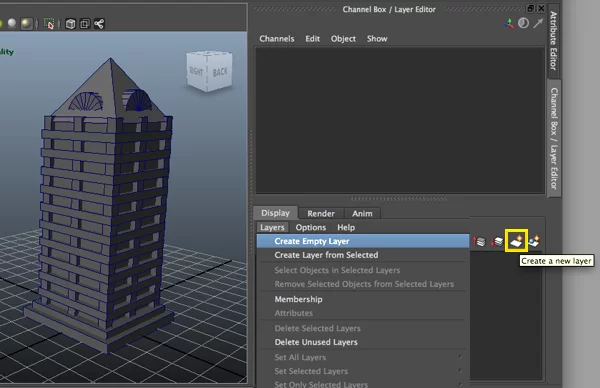Viewport: 600px width, 388px height.
Task: Click create layer and assign selected icon
Action: [534, 241]
